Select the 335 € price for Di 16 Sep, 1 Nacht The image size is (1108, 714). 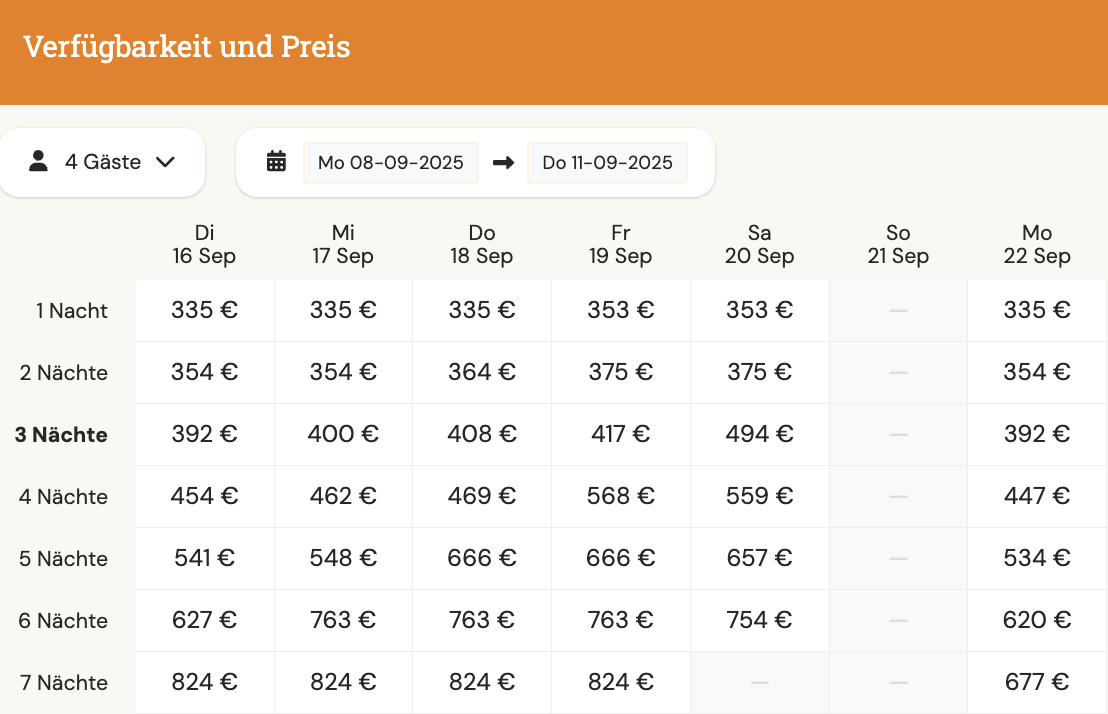click(x=205, y=310)
